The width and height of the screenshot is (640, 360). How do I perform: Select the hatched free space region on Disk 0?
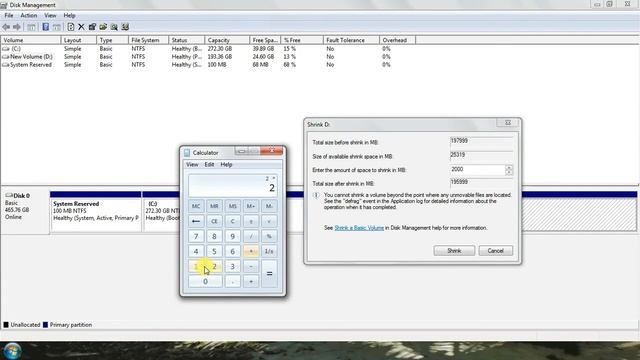click(x=579, y=211)
